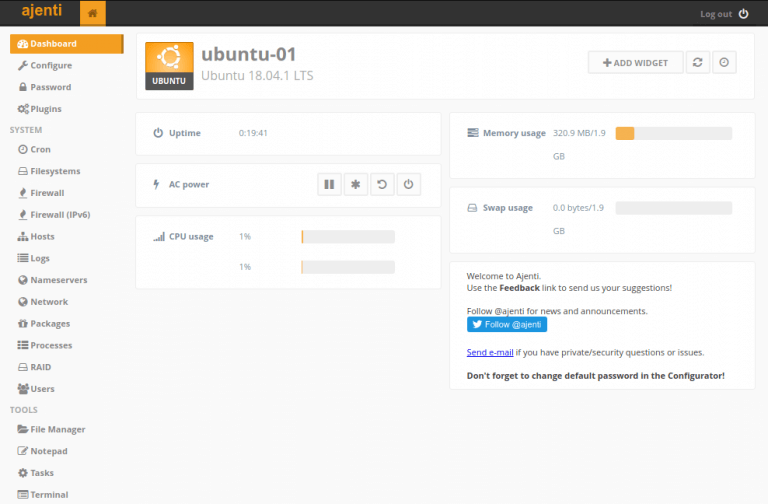The height and width of the screenshot is (504, 768).
Task: Click the Add Widget button
Action: point(635,63)
